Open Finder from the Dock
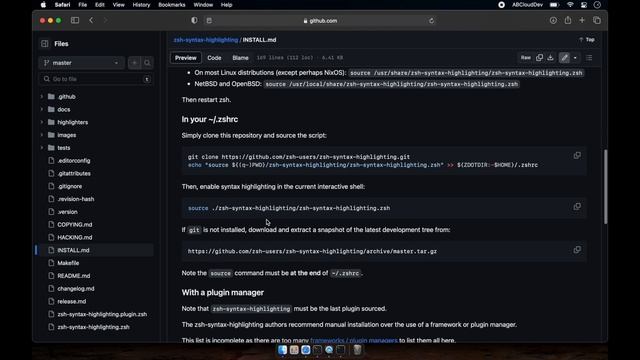The height and width of the screenshot is (360, 640). (282, 350)
